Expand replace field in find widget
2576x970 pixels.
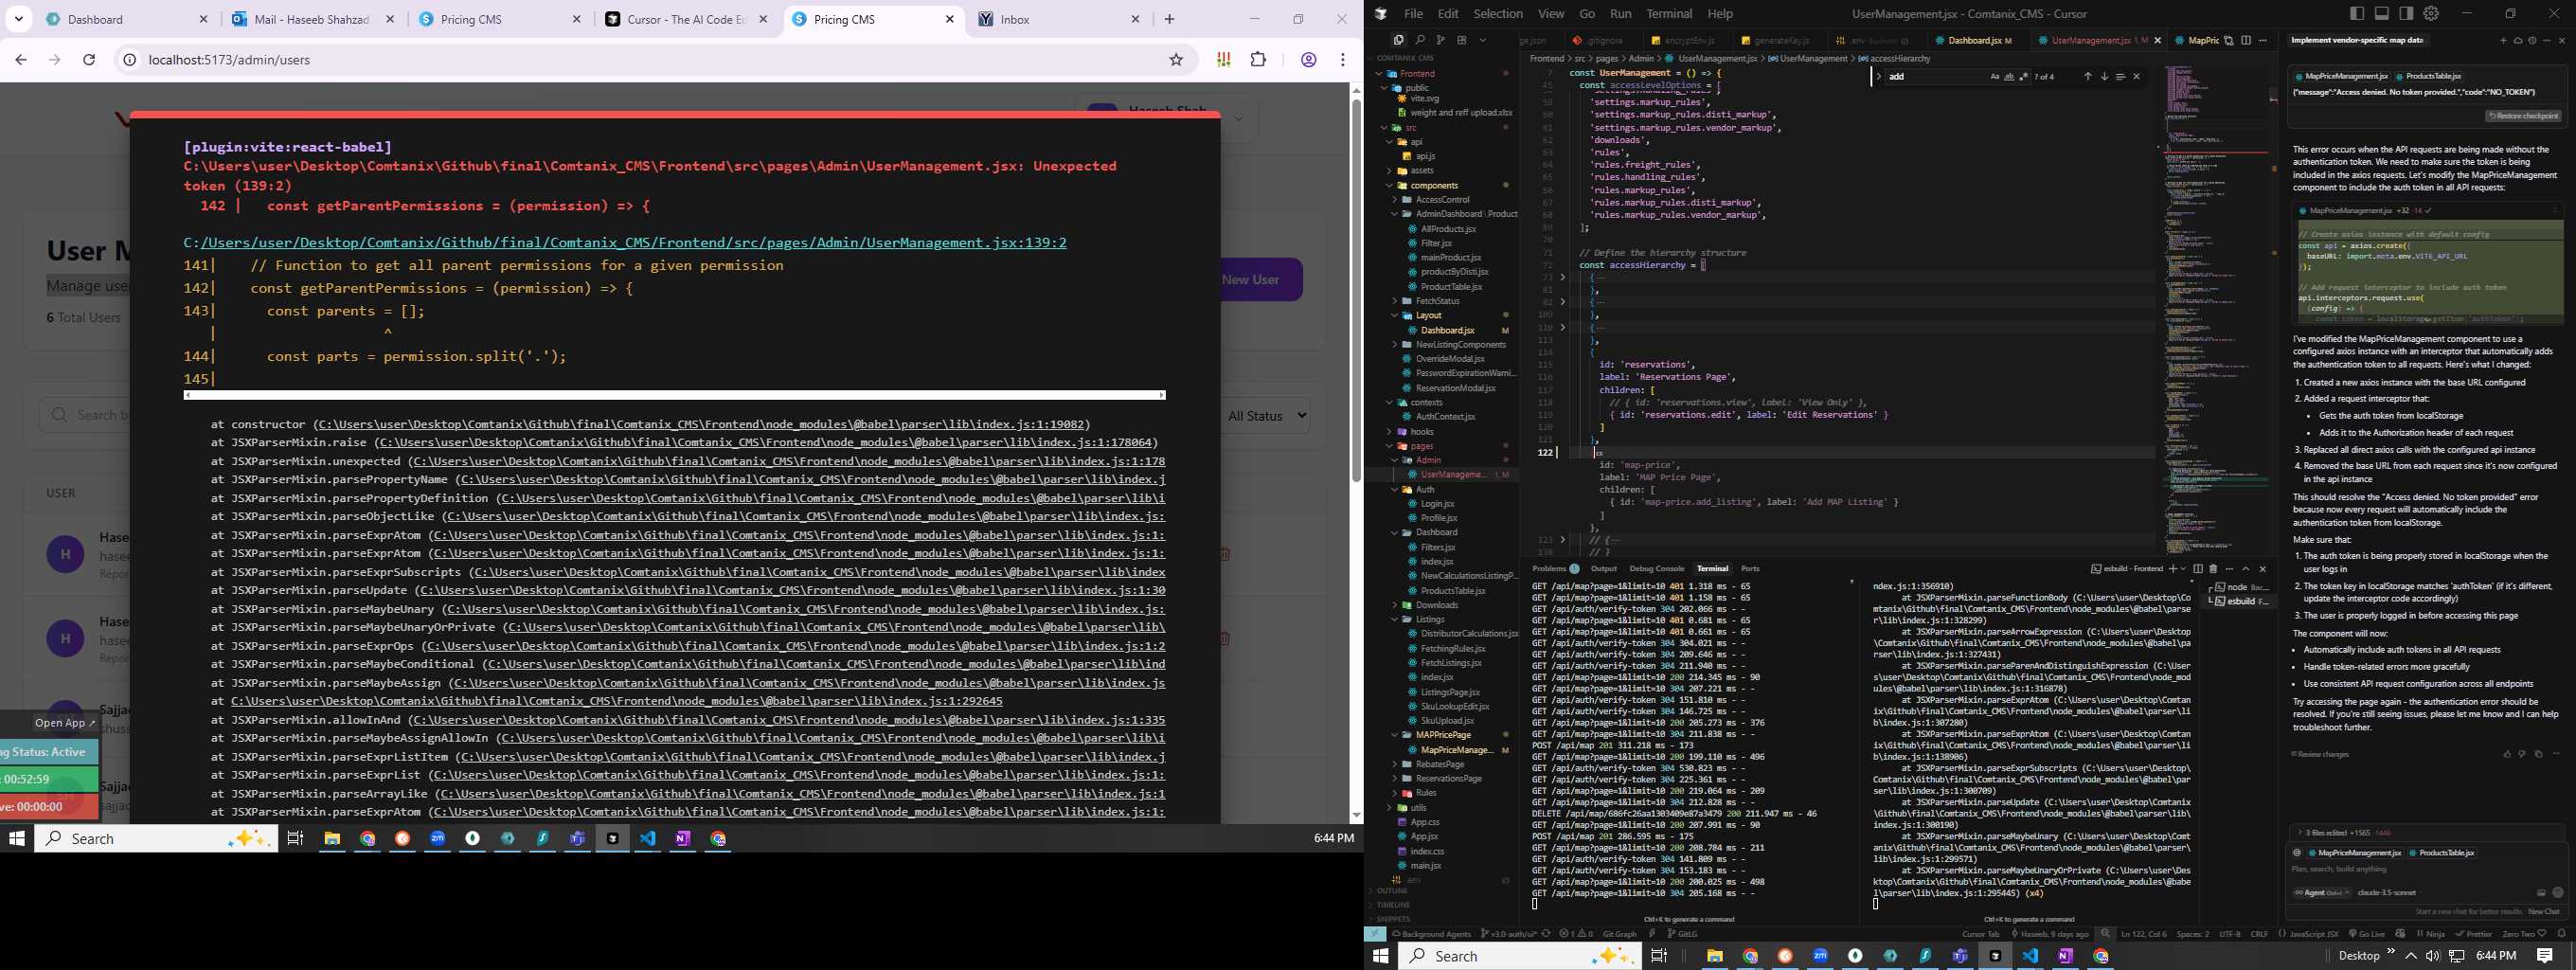1879,76
